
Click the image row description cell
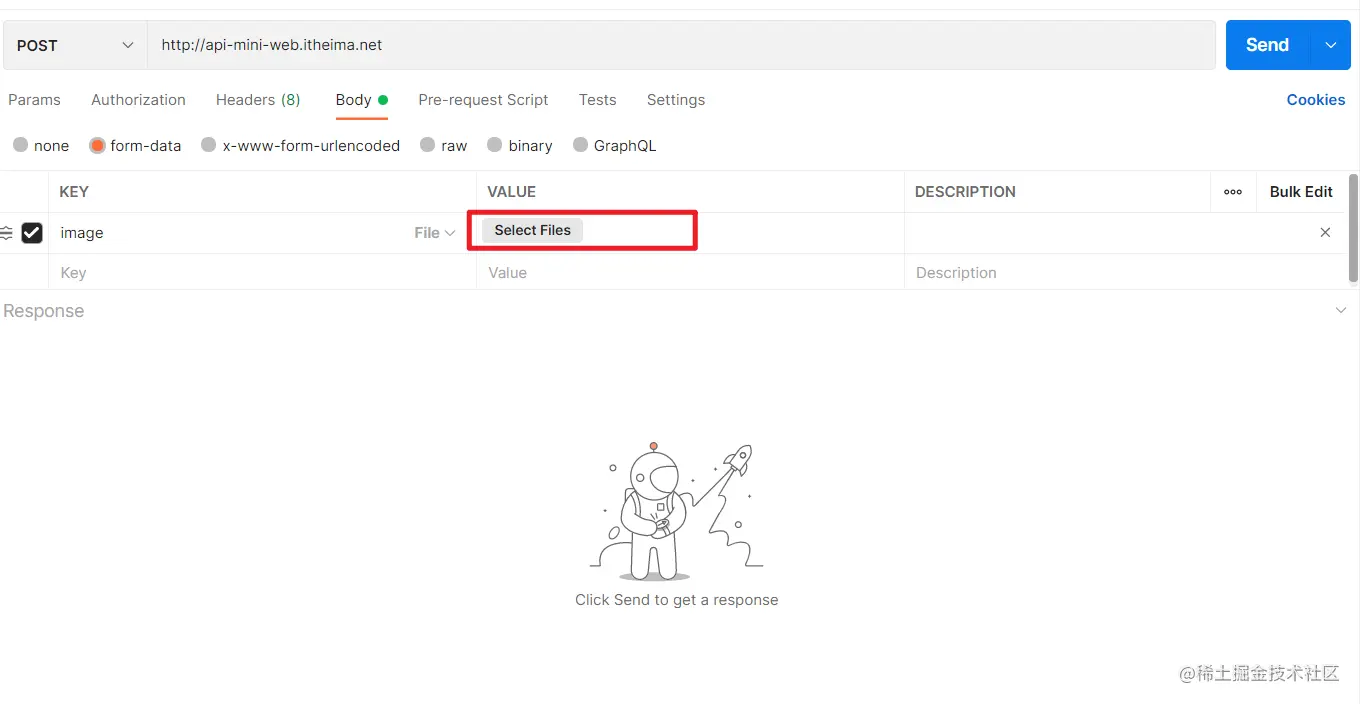(x=1108, y=233)
